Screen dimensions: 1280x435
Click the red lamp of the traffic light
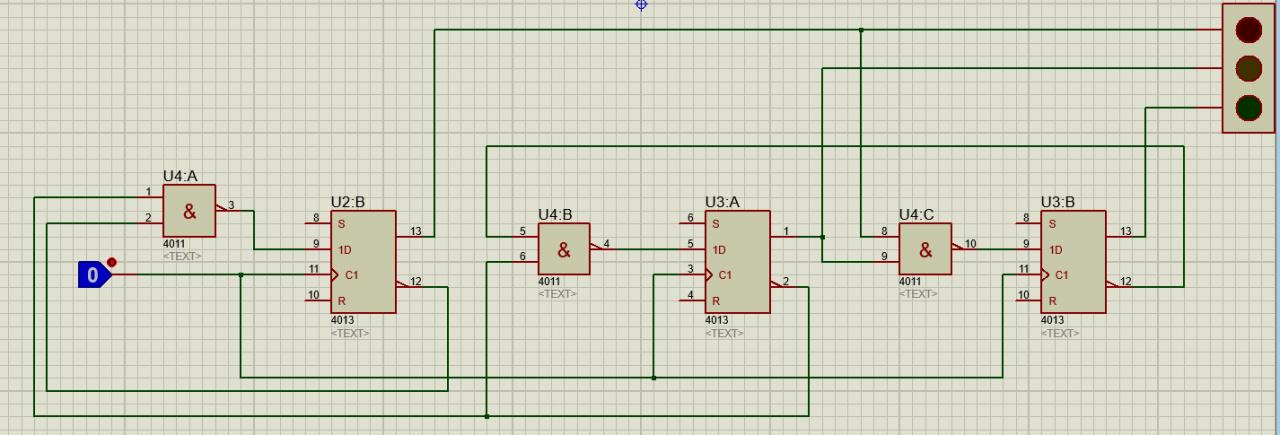click(x=1248, y=30)
